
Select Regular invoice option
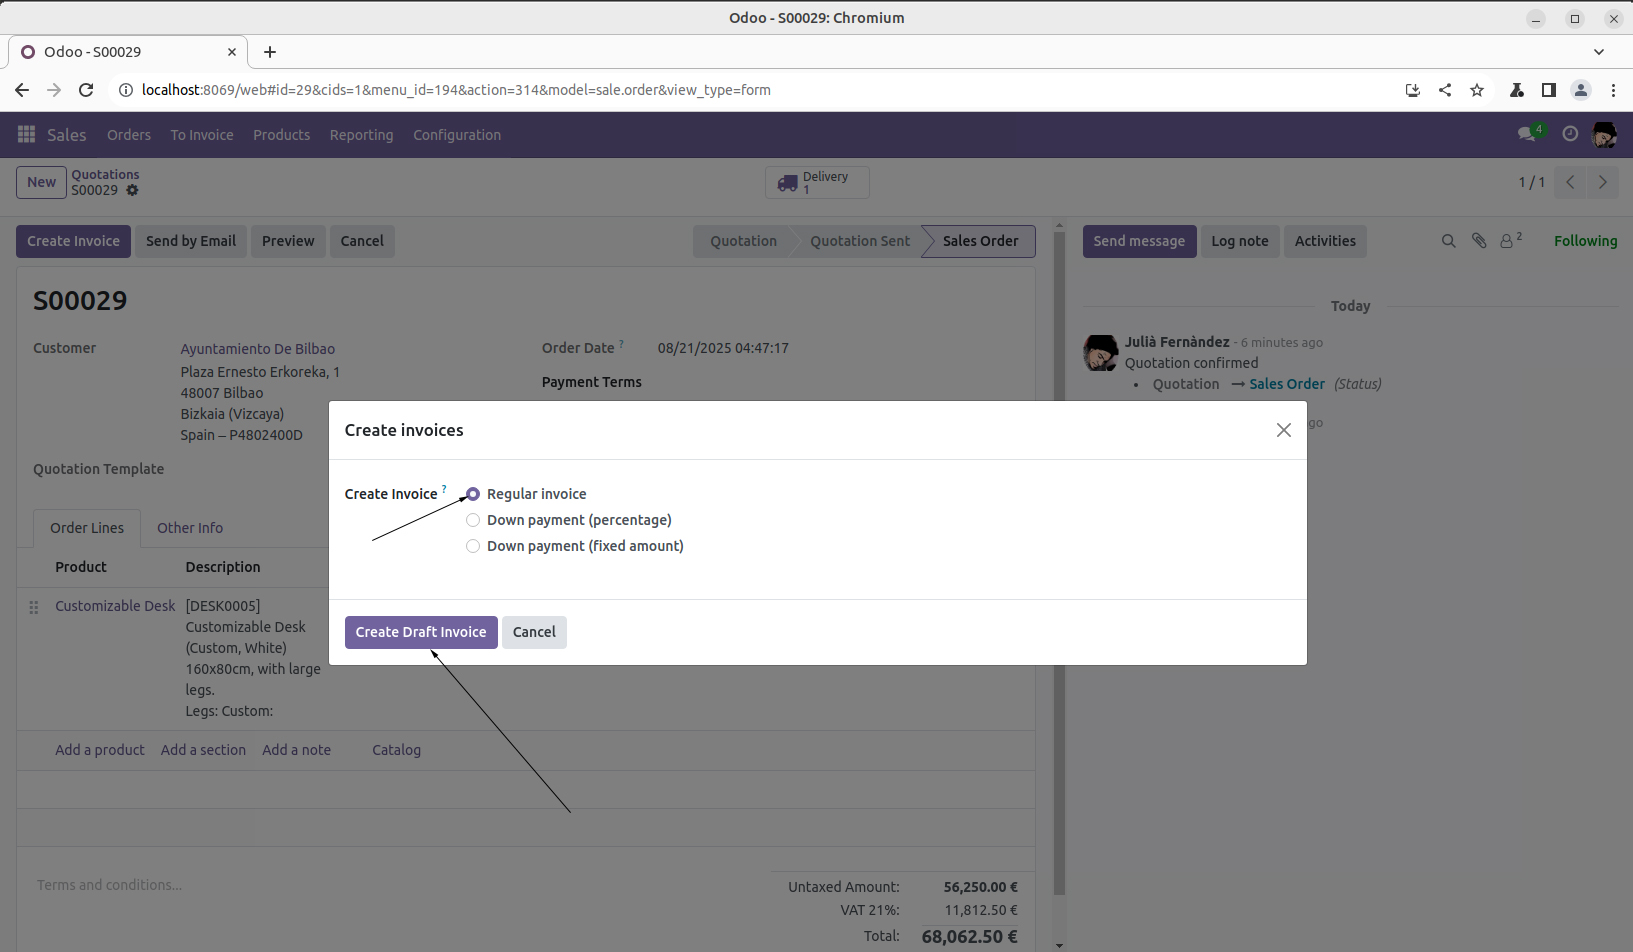473,494
